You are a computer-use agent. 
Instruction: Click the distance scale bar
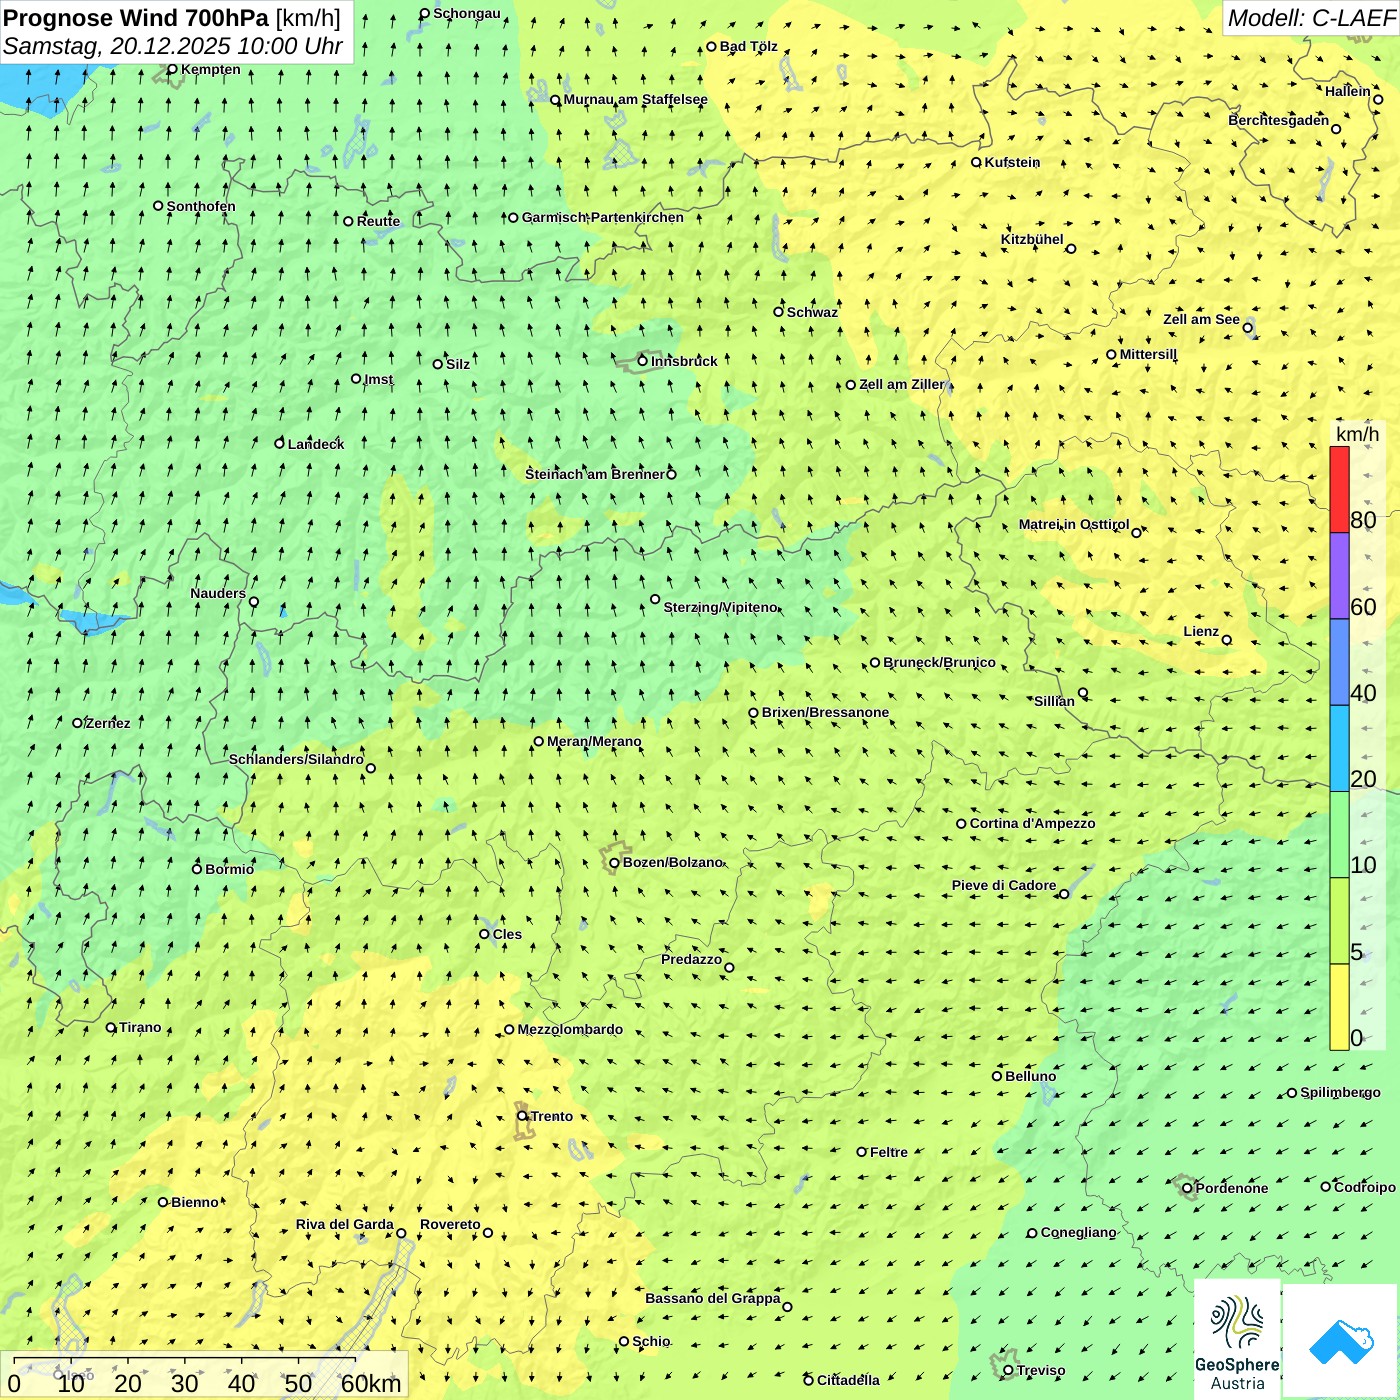pos(184,1361)
